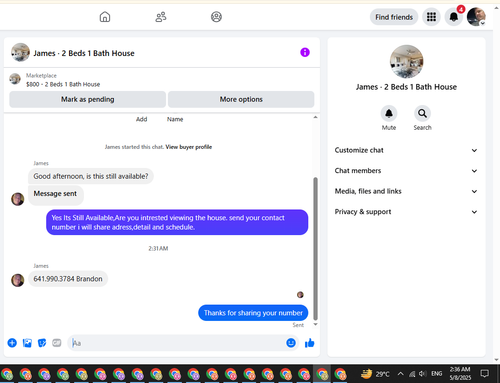Open the network icon in system tray
500x383 pixels.
[412, 374]
